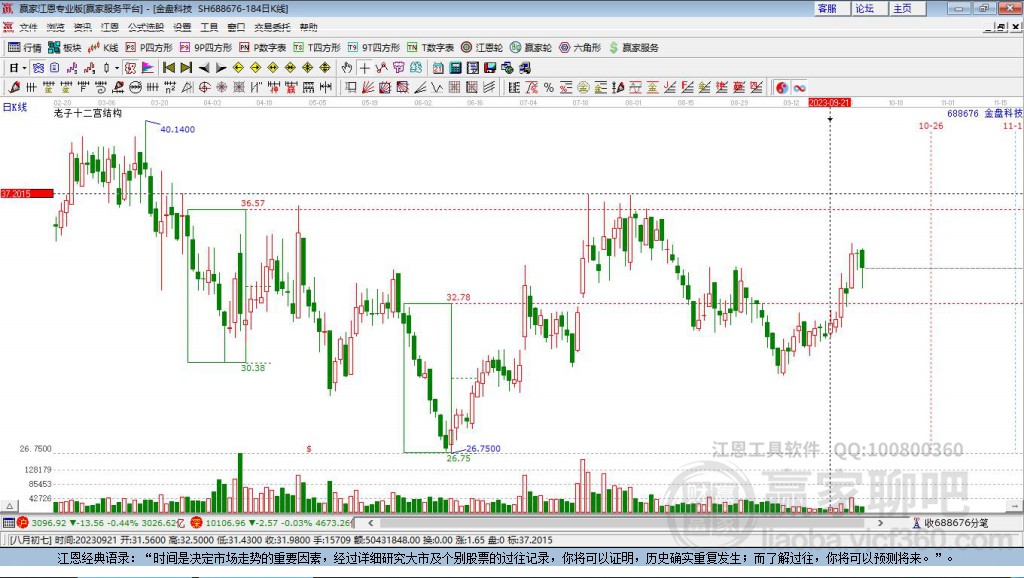Click the blue infinity symbol icon
1024x578 pixels.
tap(799, 88)
